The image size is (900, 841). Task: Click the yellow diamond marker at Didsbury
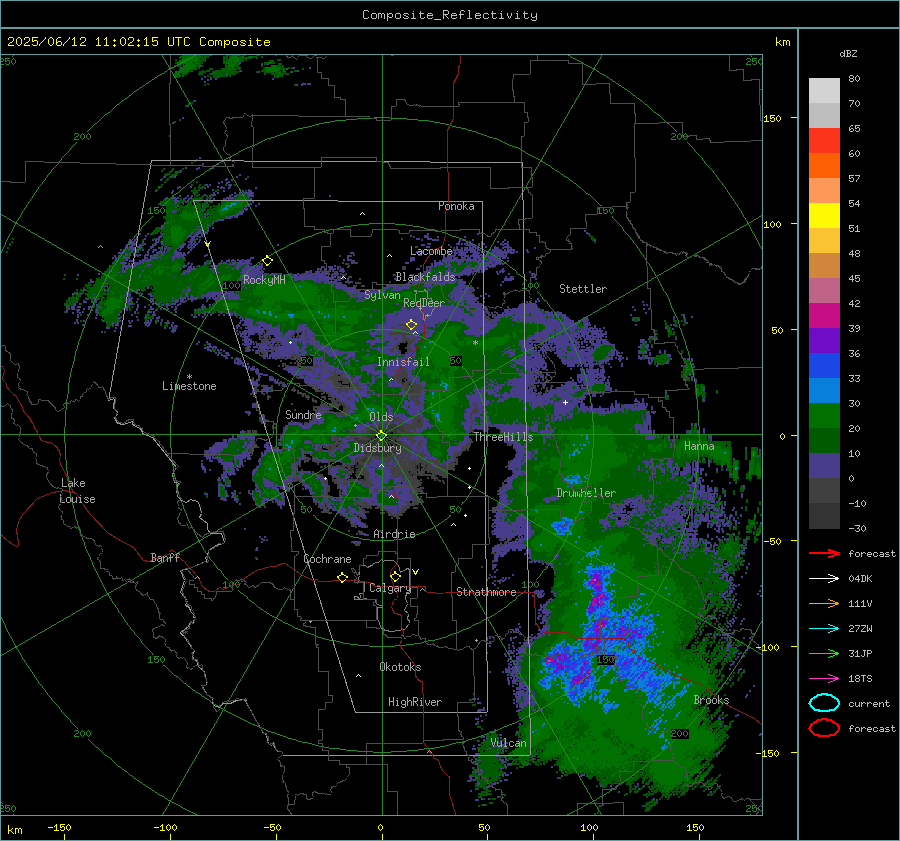point(381,436)
